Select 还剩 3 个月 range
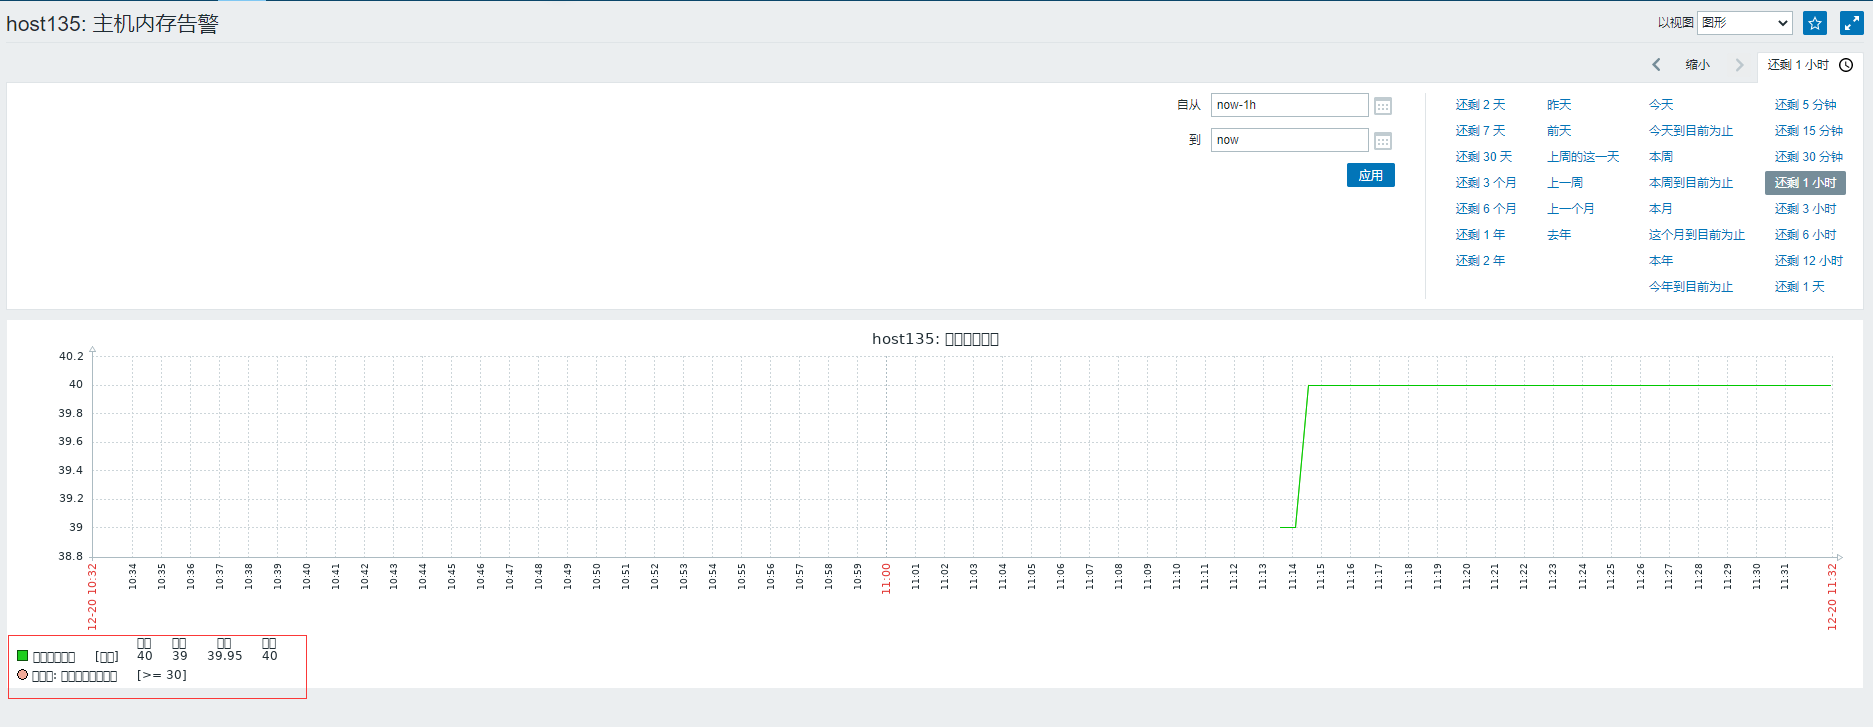 (x=1486, y=183)
